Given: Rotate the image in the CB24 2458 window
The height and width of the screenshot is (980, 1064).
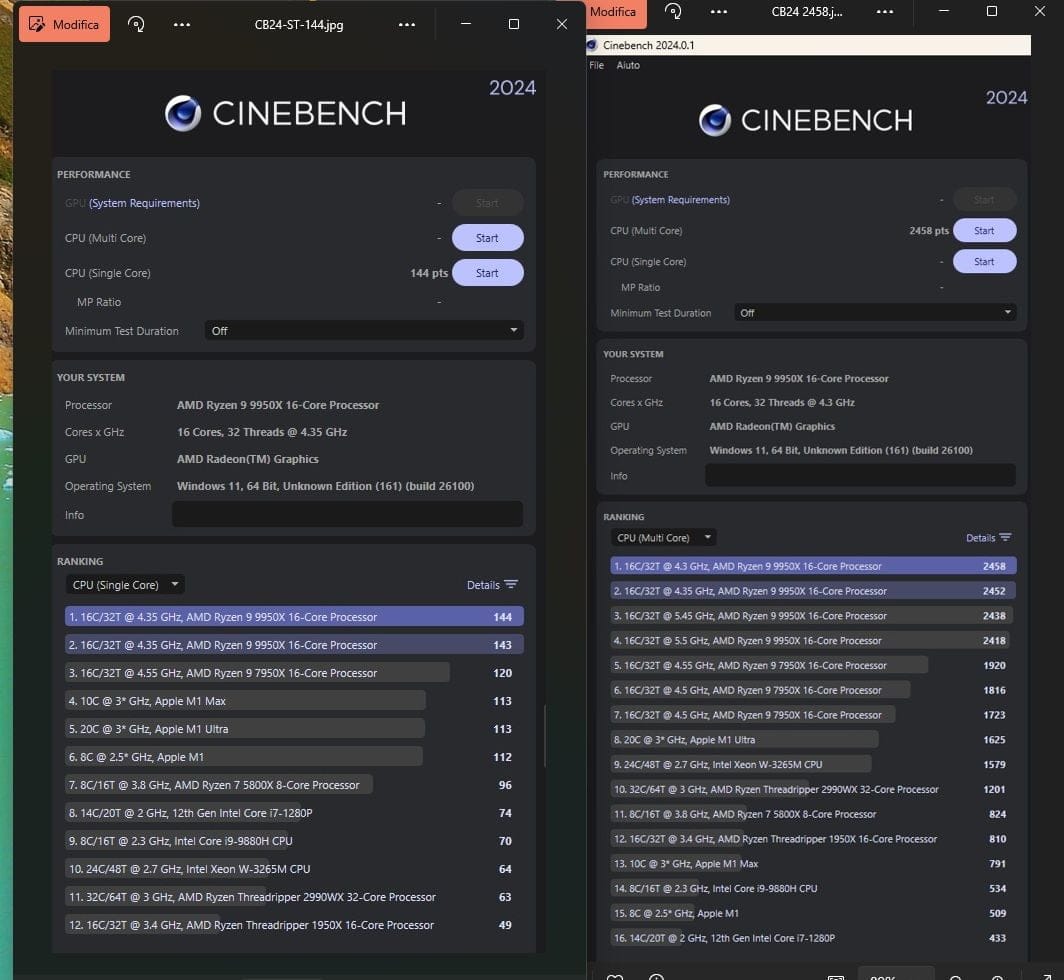Looking at the screenshot, I should pyautogui.click(x=672, y=11).
